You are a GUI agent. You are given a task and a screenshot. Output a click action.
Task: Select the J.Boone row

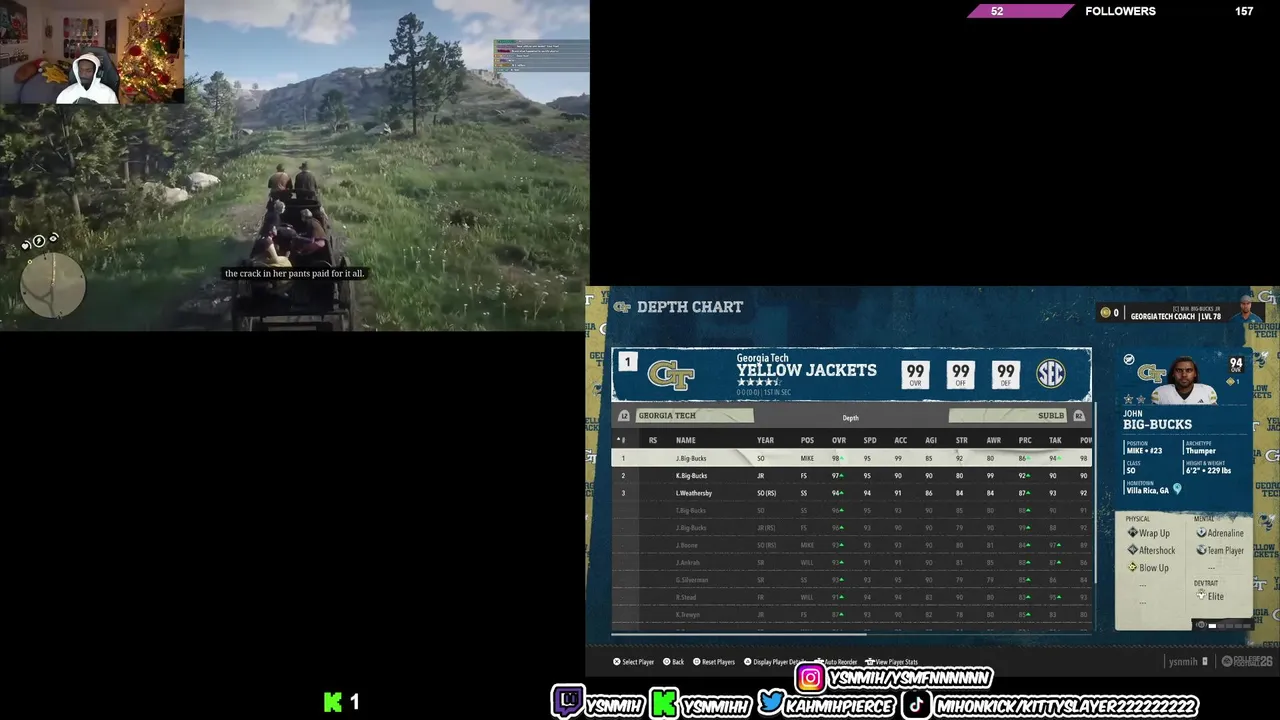tap(851, 545)
